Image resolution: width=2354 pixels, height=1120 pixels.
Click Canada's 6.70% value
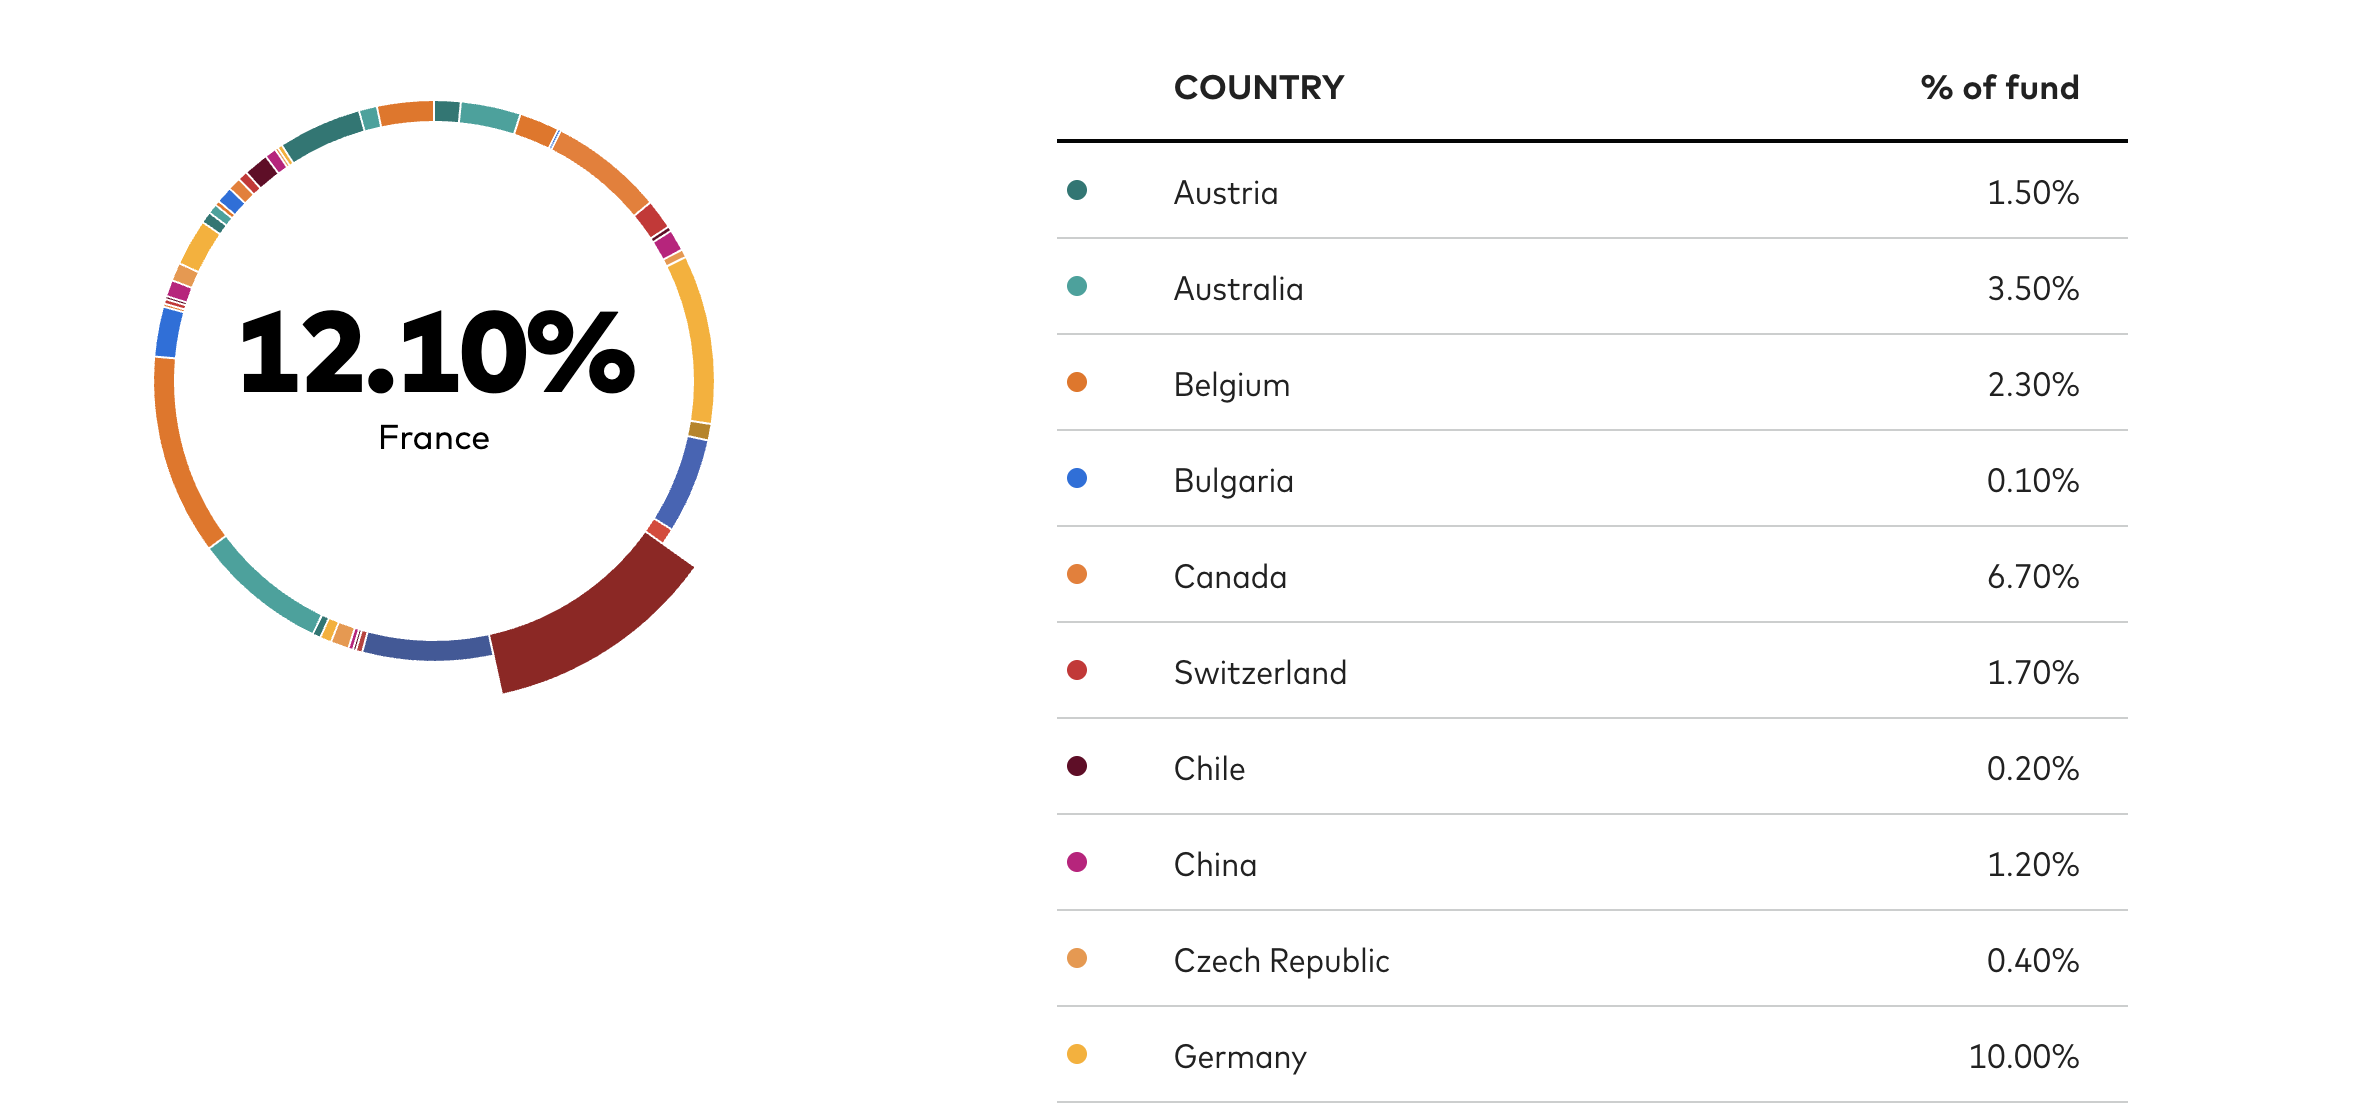(2032, 577)
